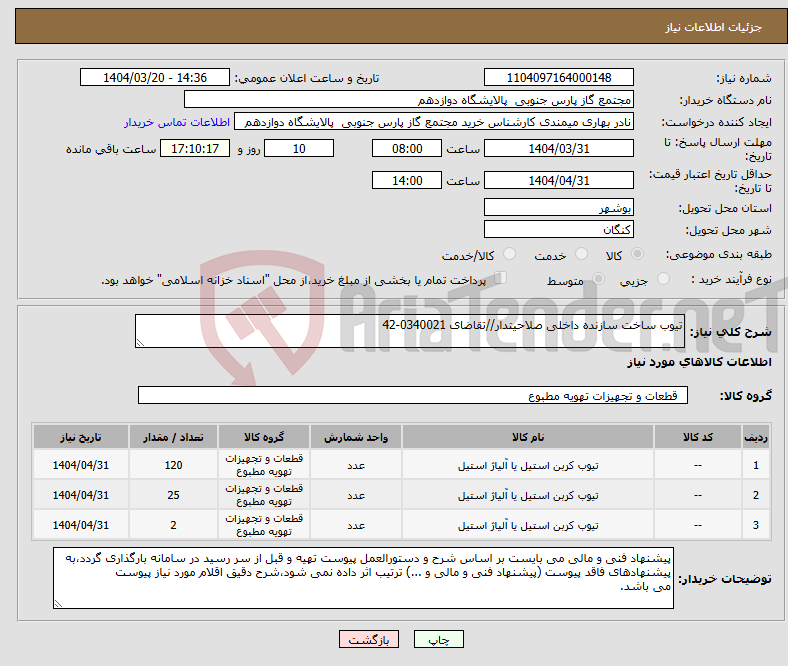Click the need date in row 1

point(81,465)
